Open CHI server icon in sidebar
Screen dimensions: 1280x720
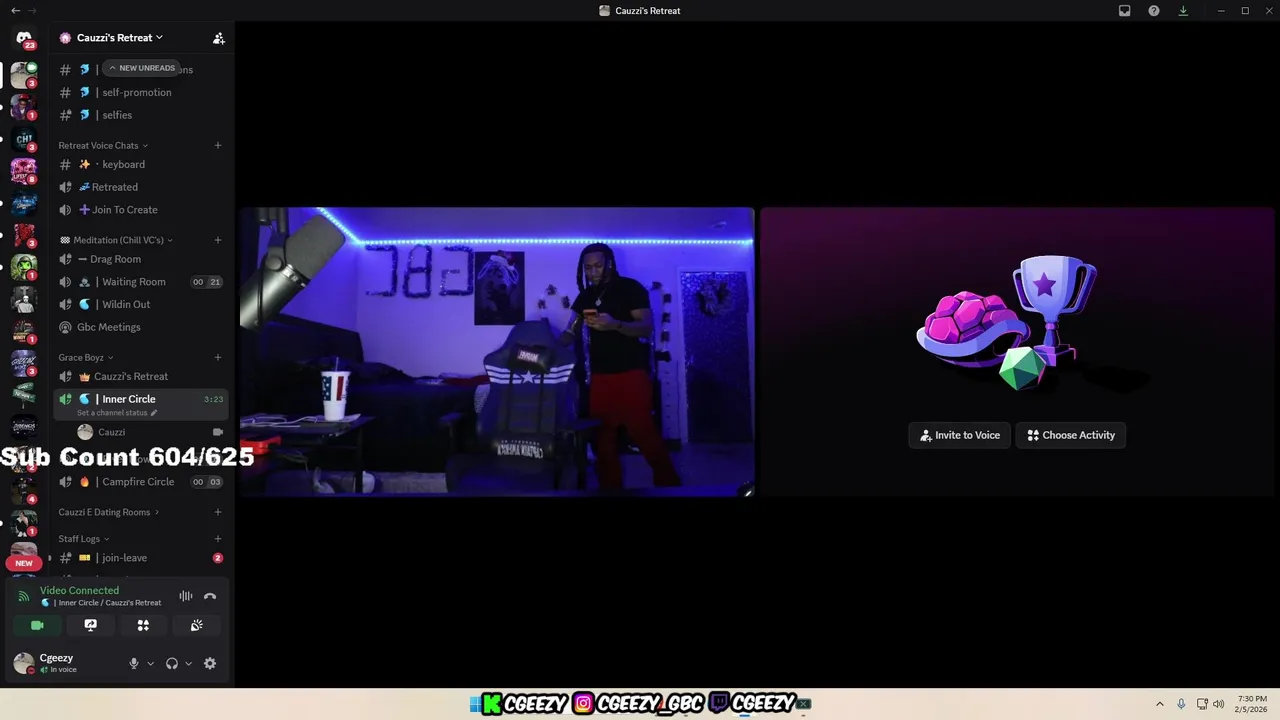click(24, 139)
